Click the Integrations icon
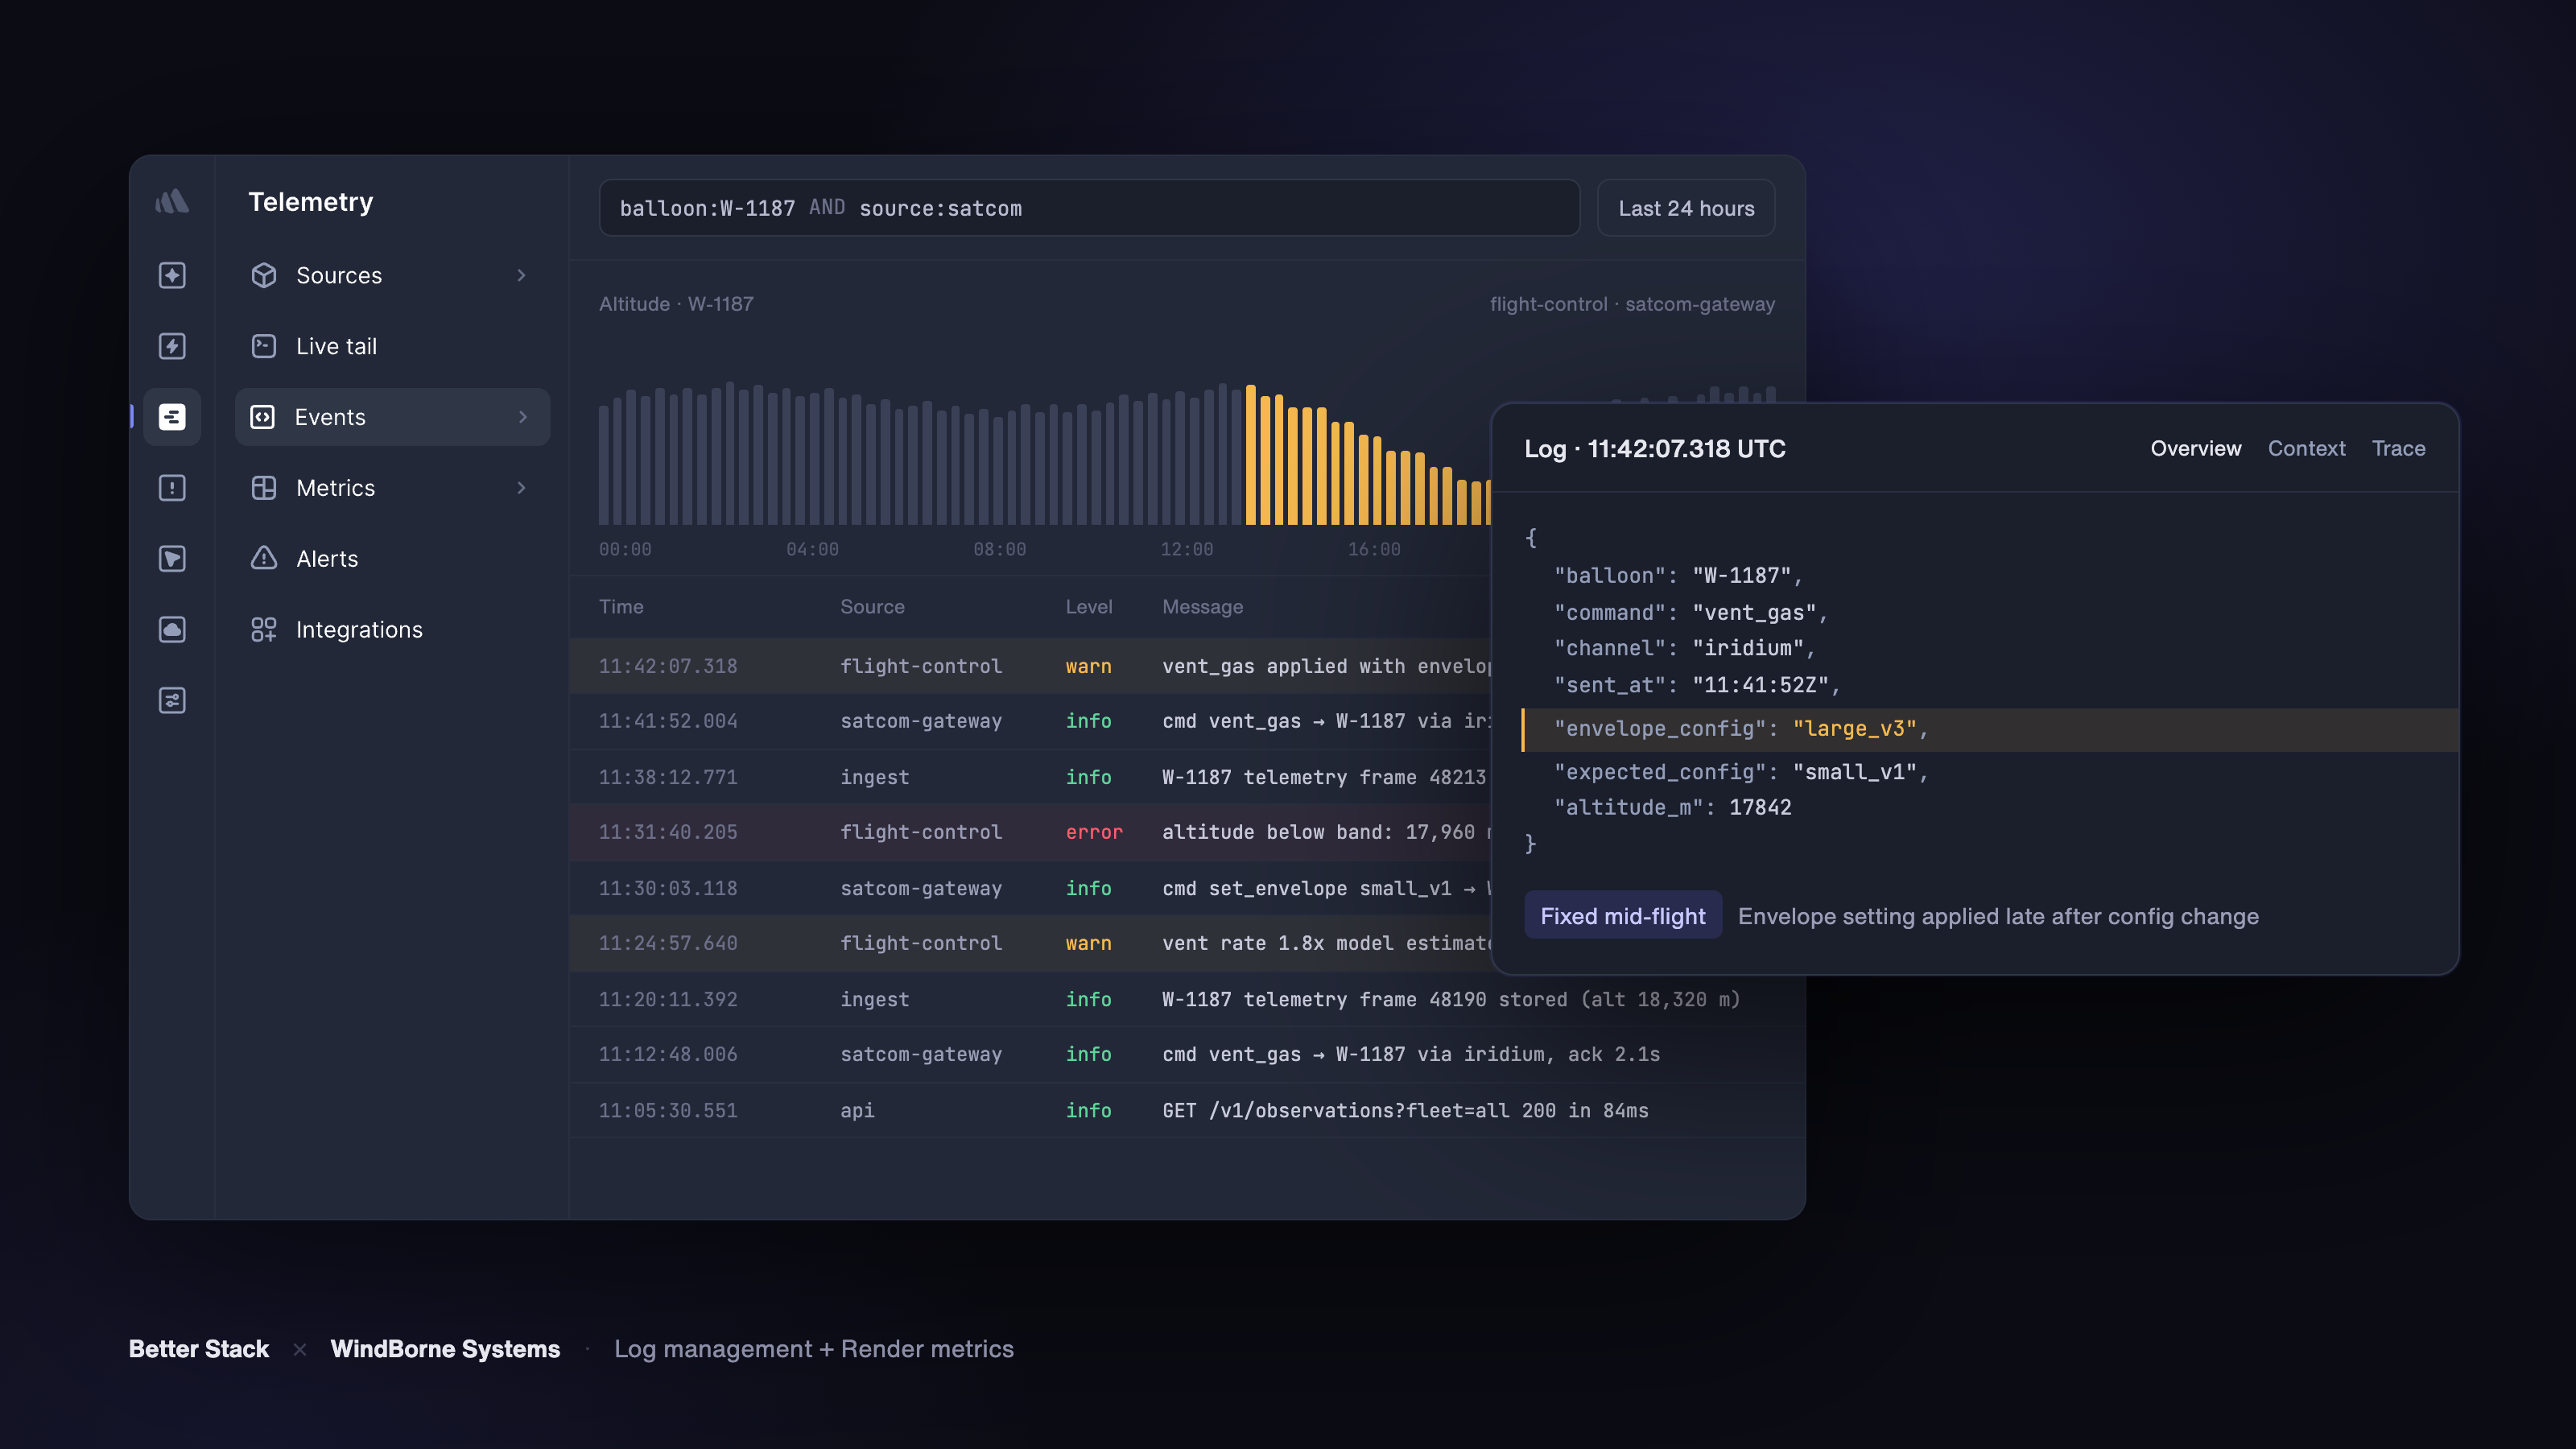Screen dimensions: 2576x1449 [264, 630]
